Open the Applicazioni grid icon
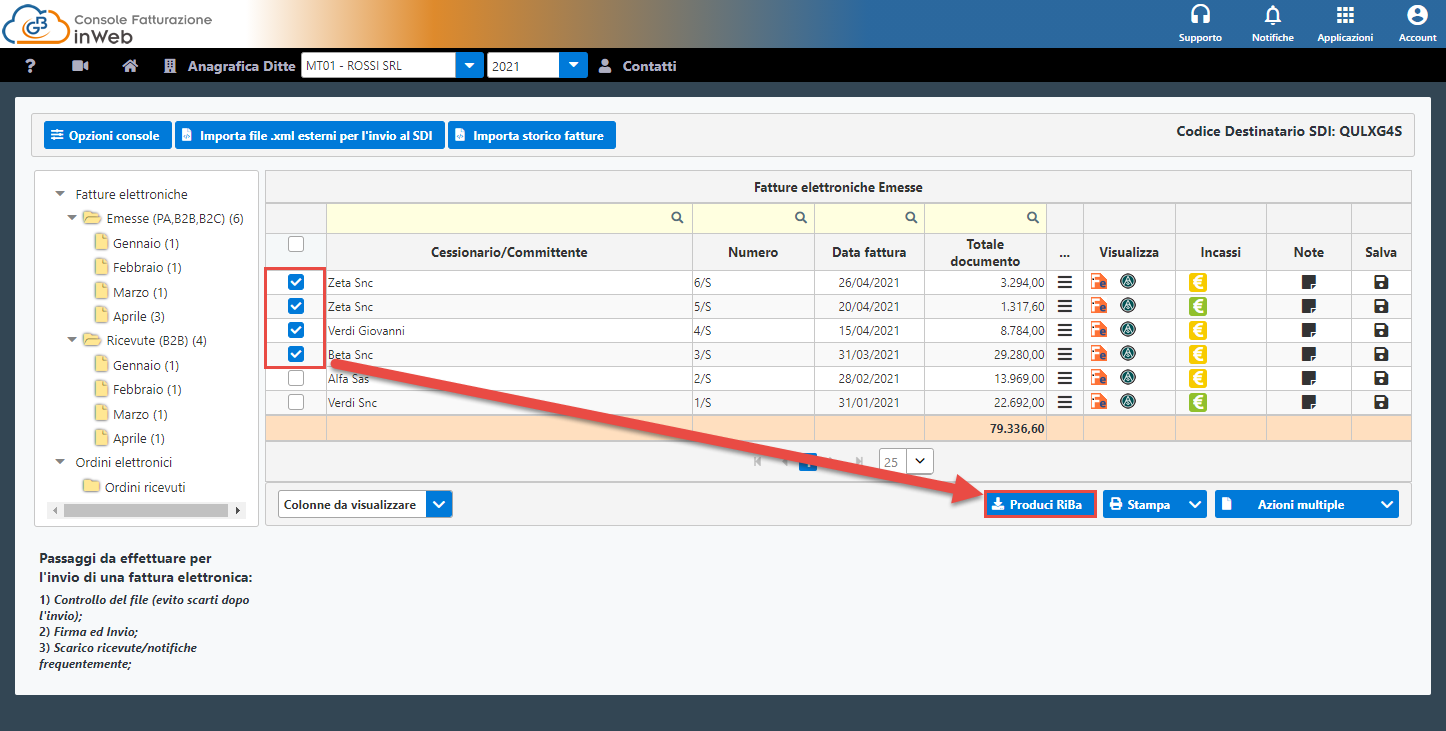 1345,15
